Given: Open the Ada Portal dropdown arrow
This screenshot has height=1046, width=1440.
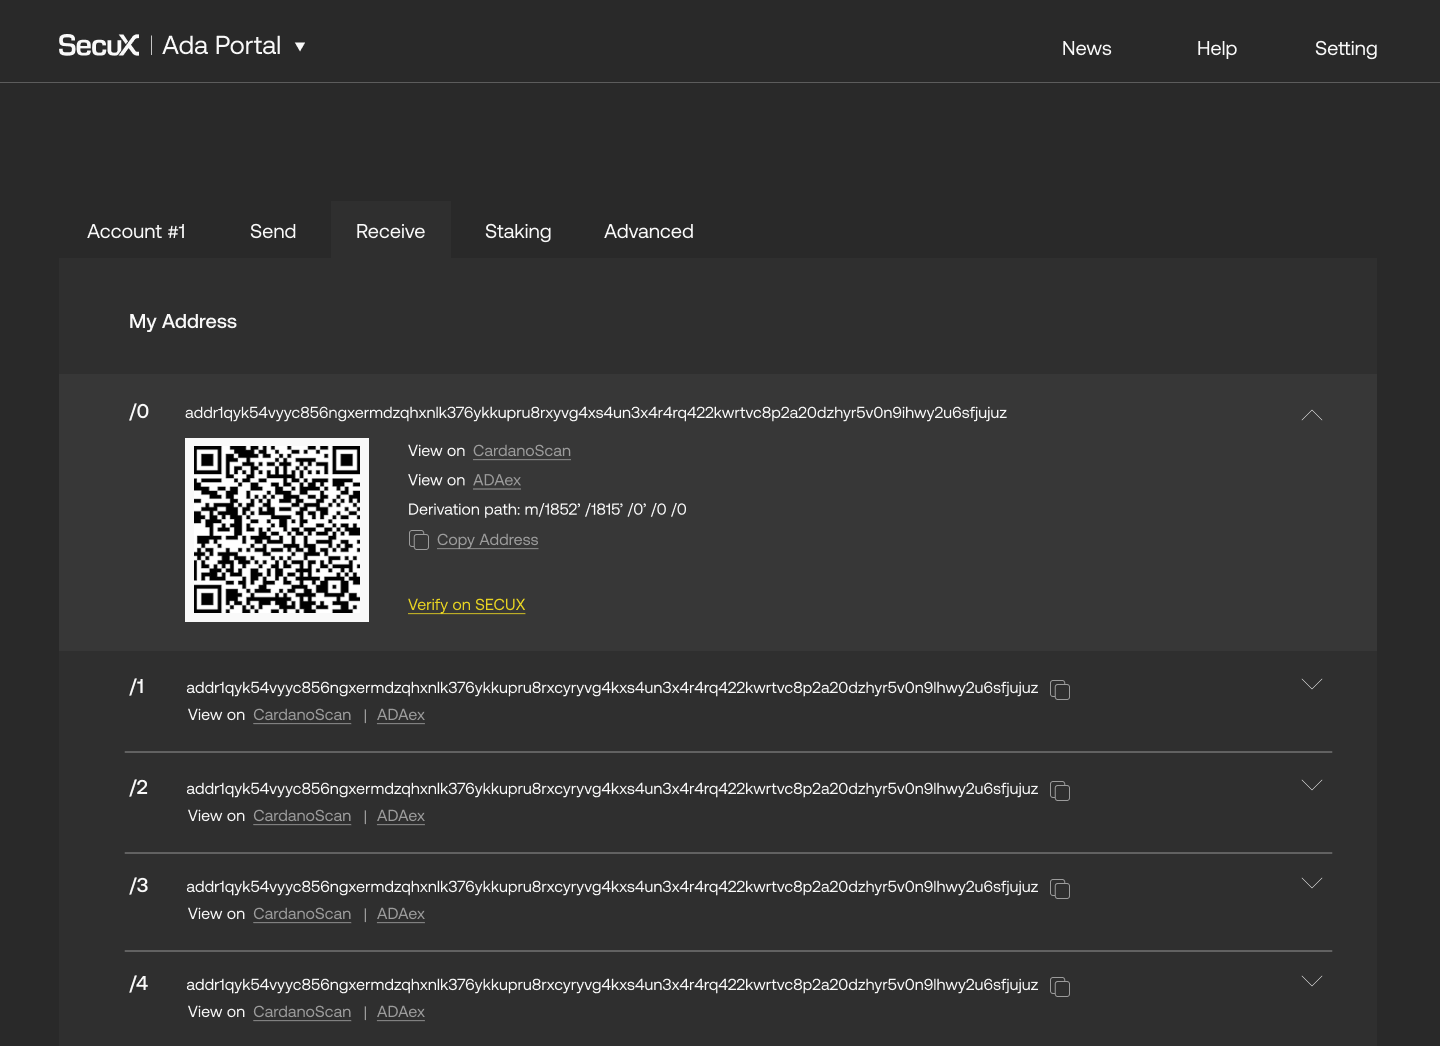Looking at the screenshot, I should click(300, 46).
